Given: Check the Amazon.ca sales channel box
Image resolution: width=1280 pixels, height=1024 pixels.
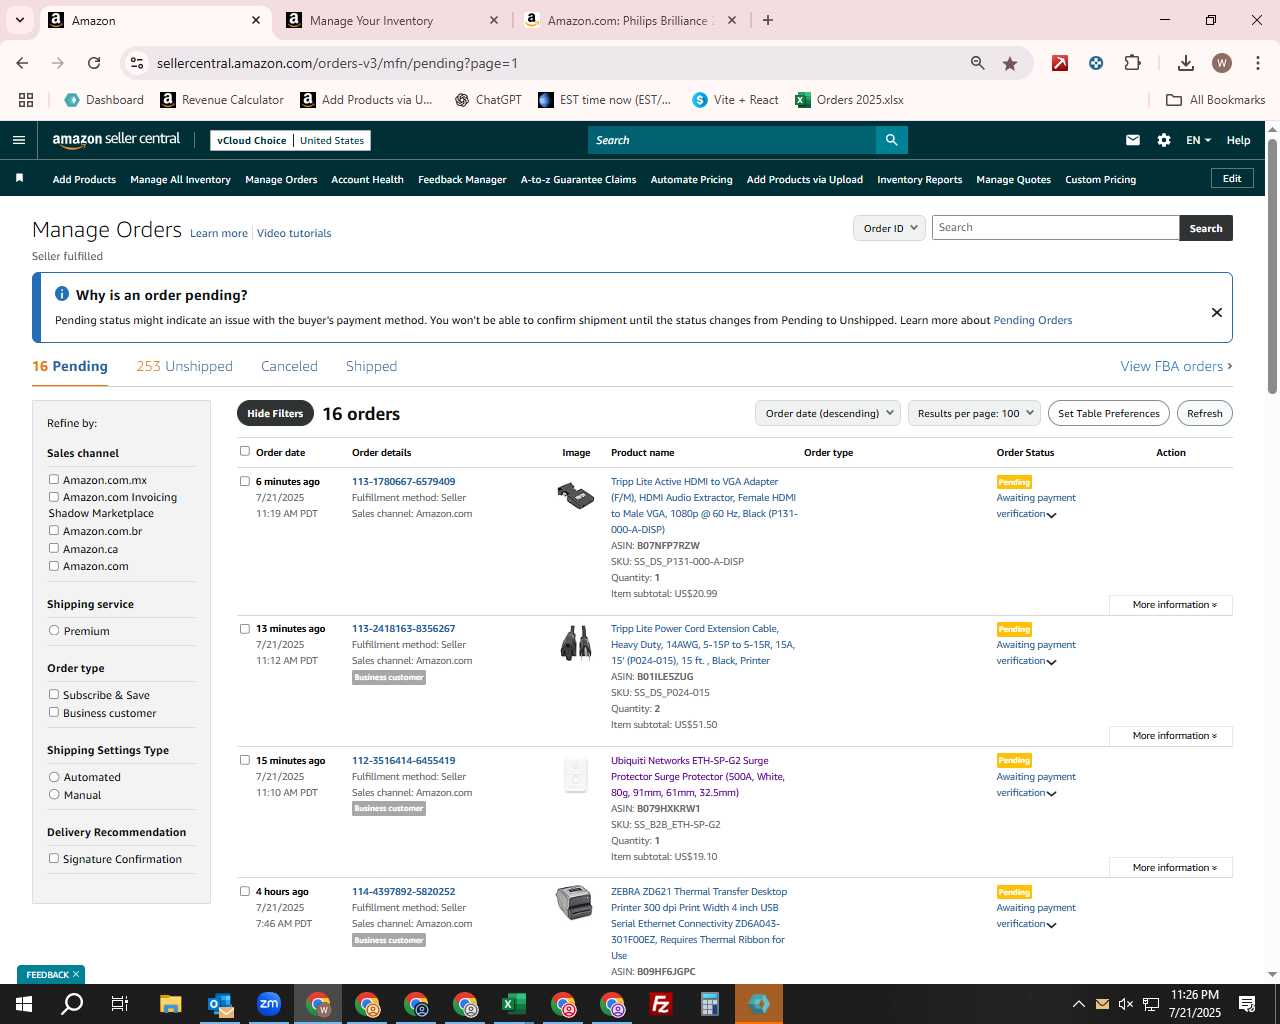Looking at the screenshot, I should (54, 548).
